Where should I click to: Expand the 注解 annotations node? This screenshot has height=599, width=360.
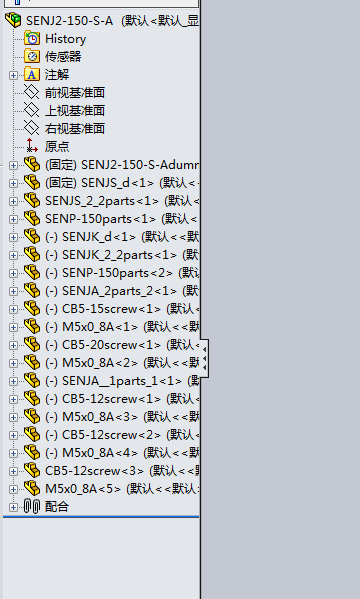click(x=13, y=75)
